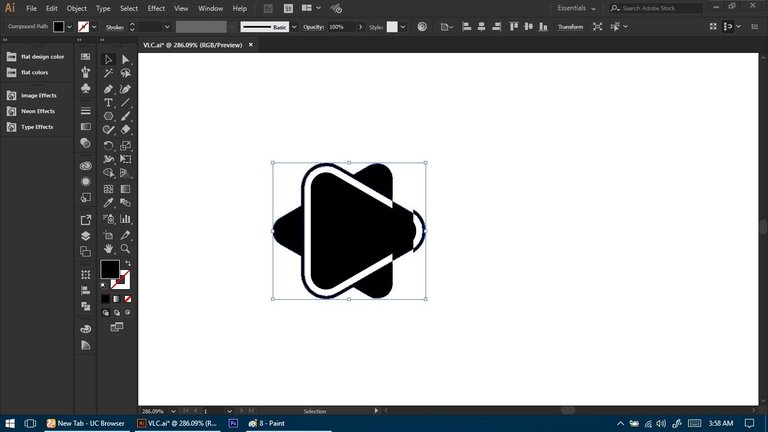Select the Curvature tool
The width and height of the screenshot is (768, 432).
coord(125,89)
